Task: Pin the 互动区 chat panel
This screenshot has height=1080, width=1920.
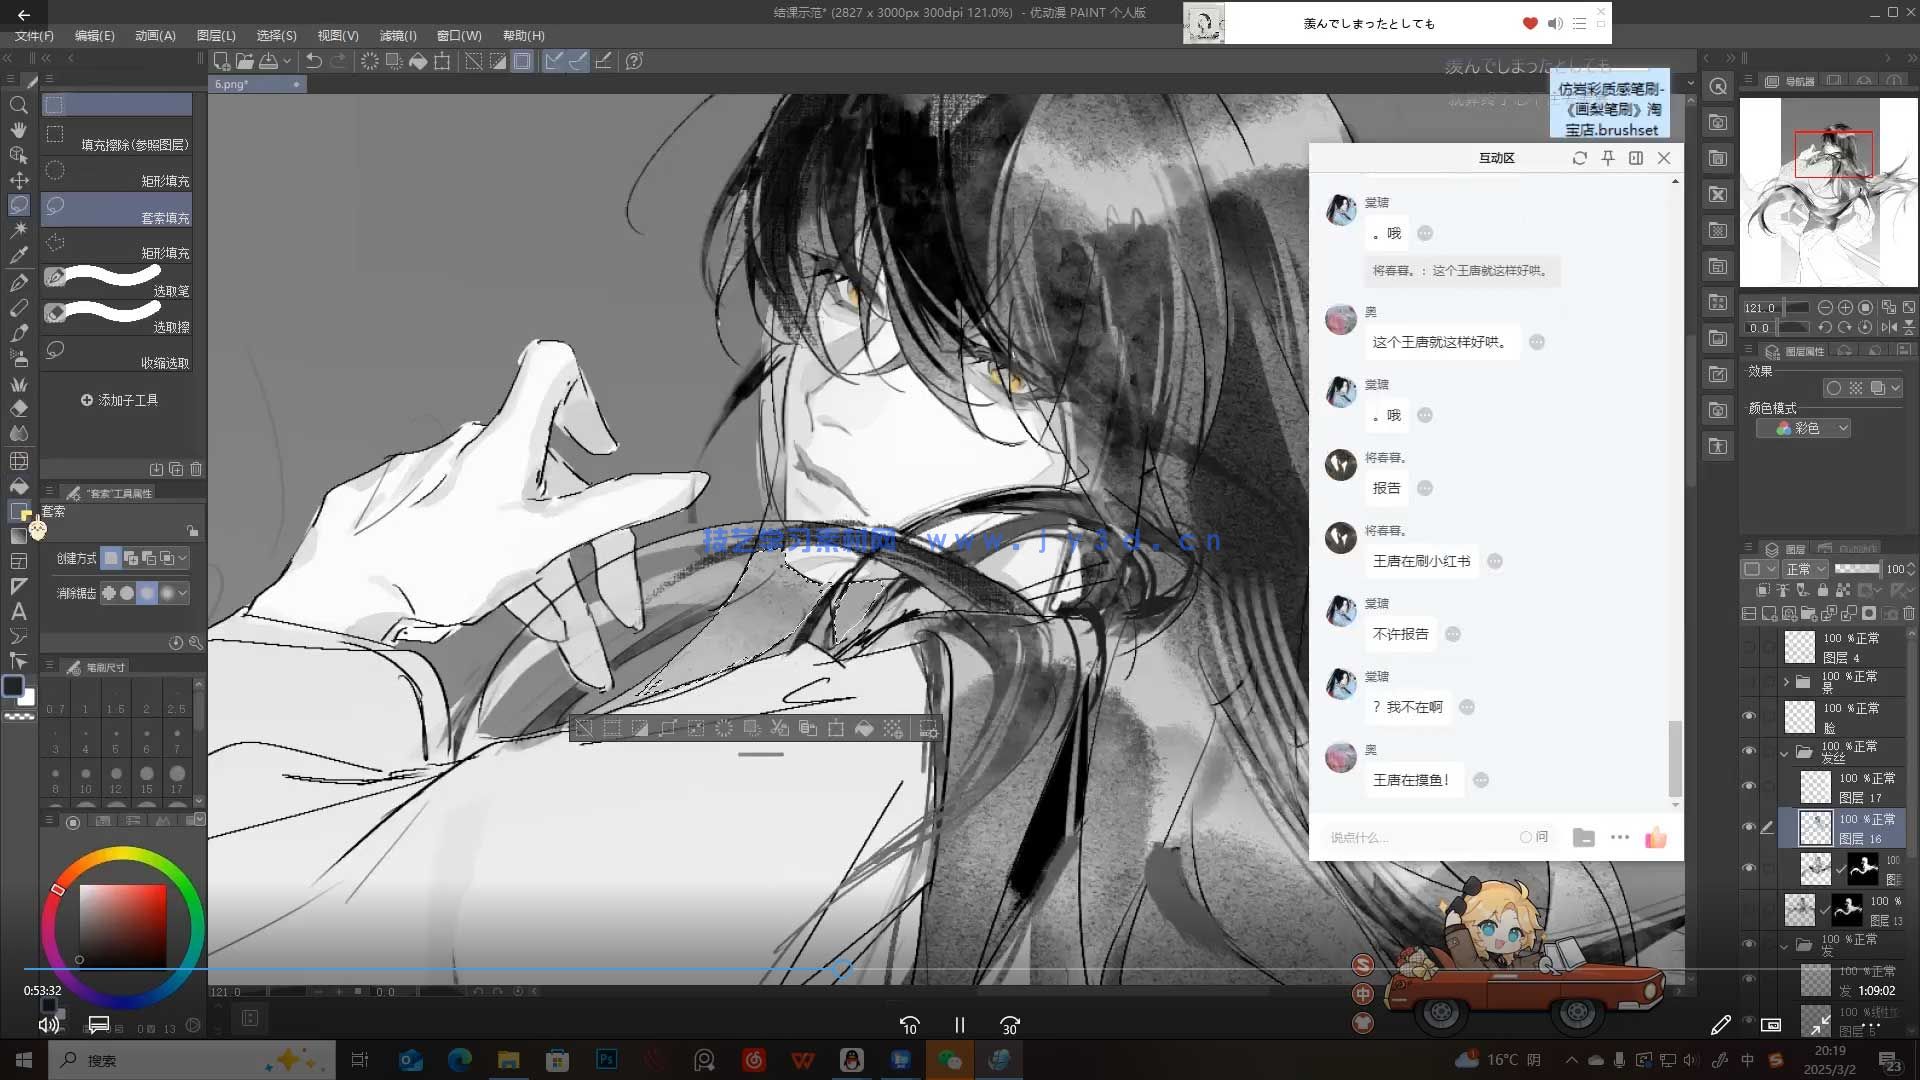Action: click(1608, 158)
